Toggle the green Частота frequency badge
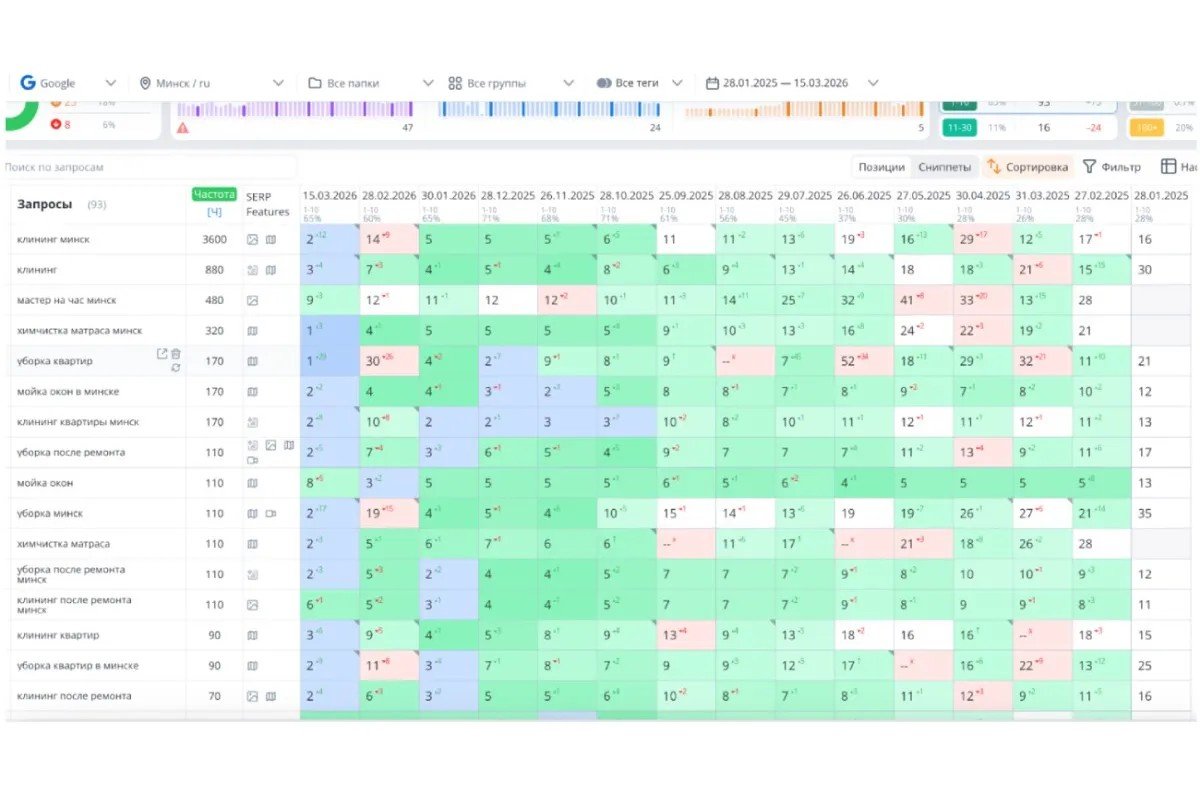This screenshot has width=1200, height=800. tap(214, 194)
